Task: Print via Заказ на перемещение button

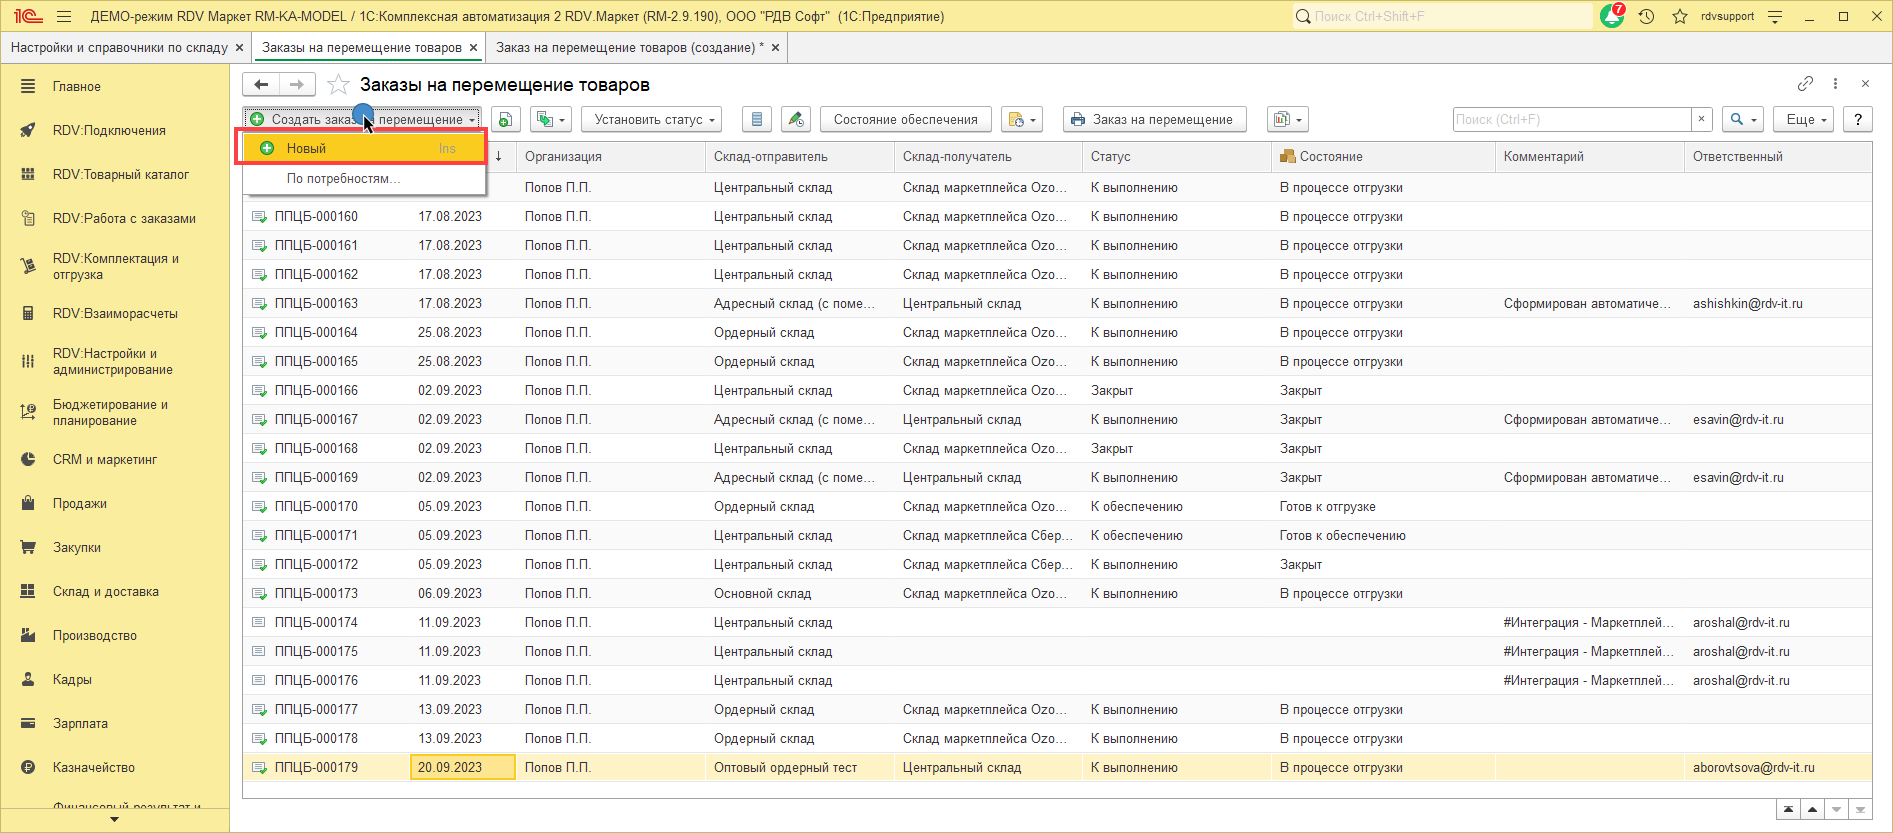Action: click(x=1153, y=120)
